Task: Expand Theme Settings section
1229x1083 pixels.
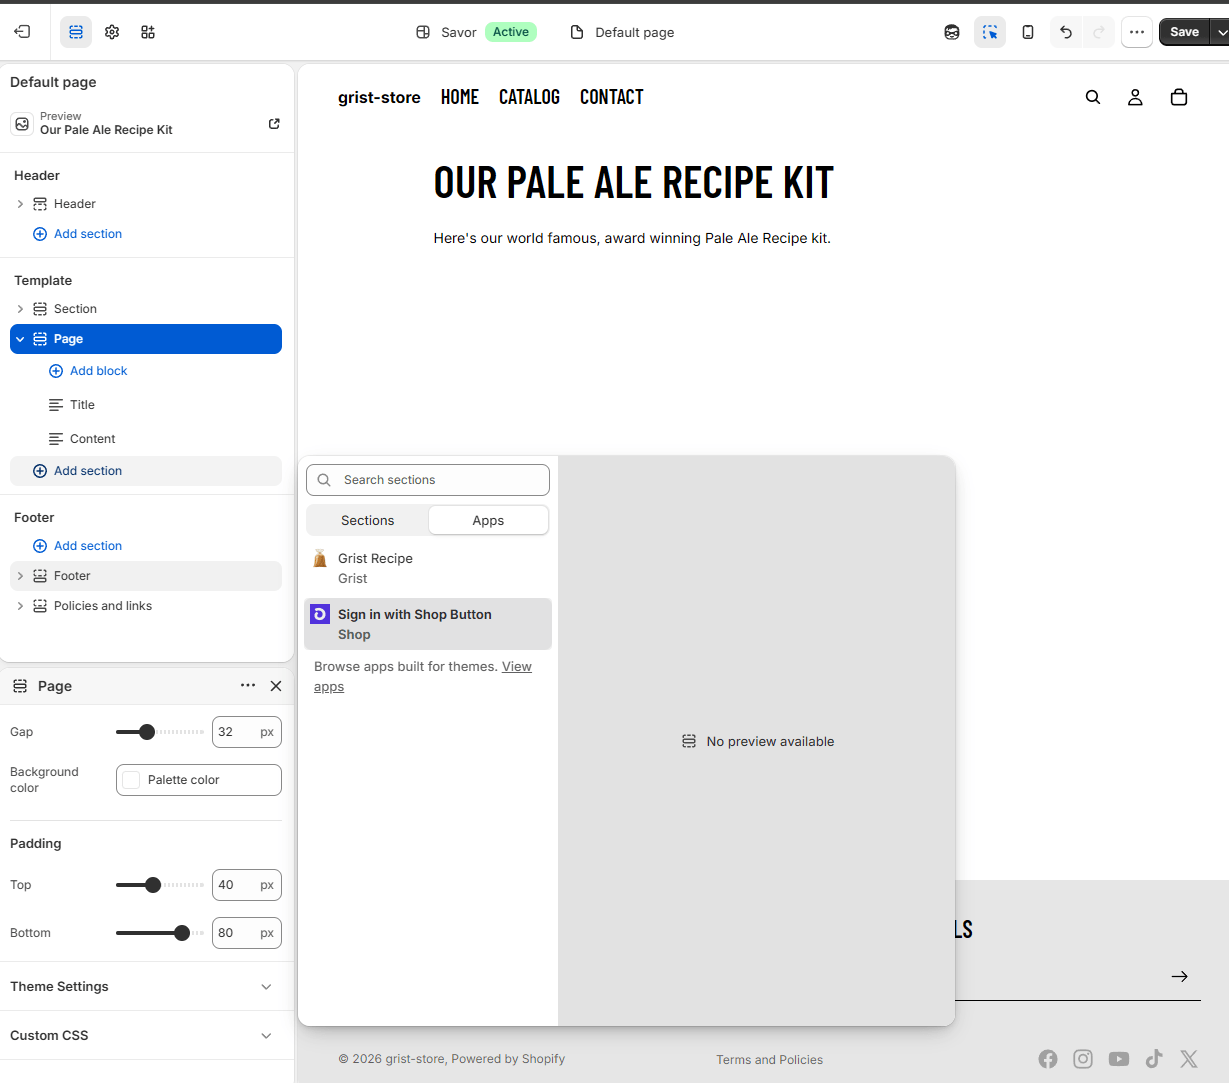Action: [147, 986]
